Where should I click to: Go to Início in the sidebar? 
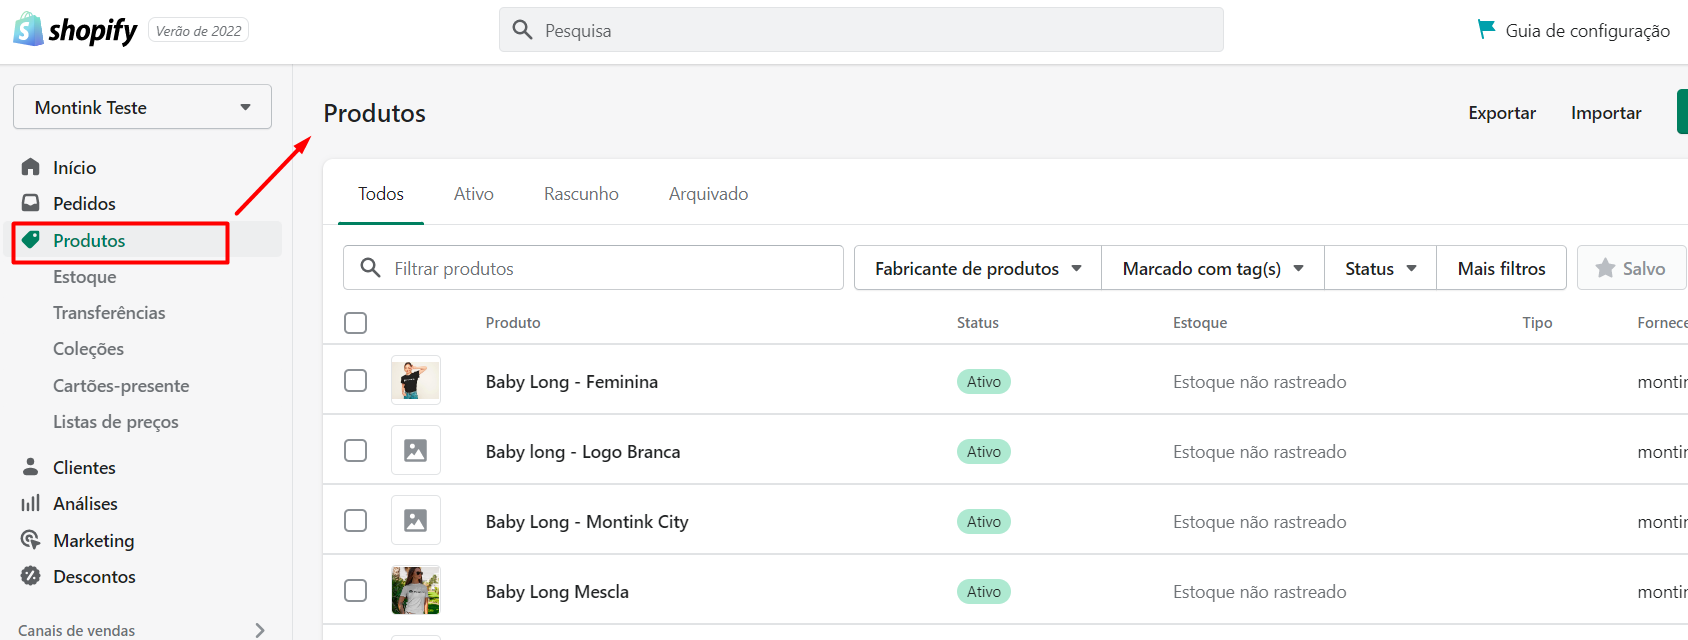pos(74,167)
